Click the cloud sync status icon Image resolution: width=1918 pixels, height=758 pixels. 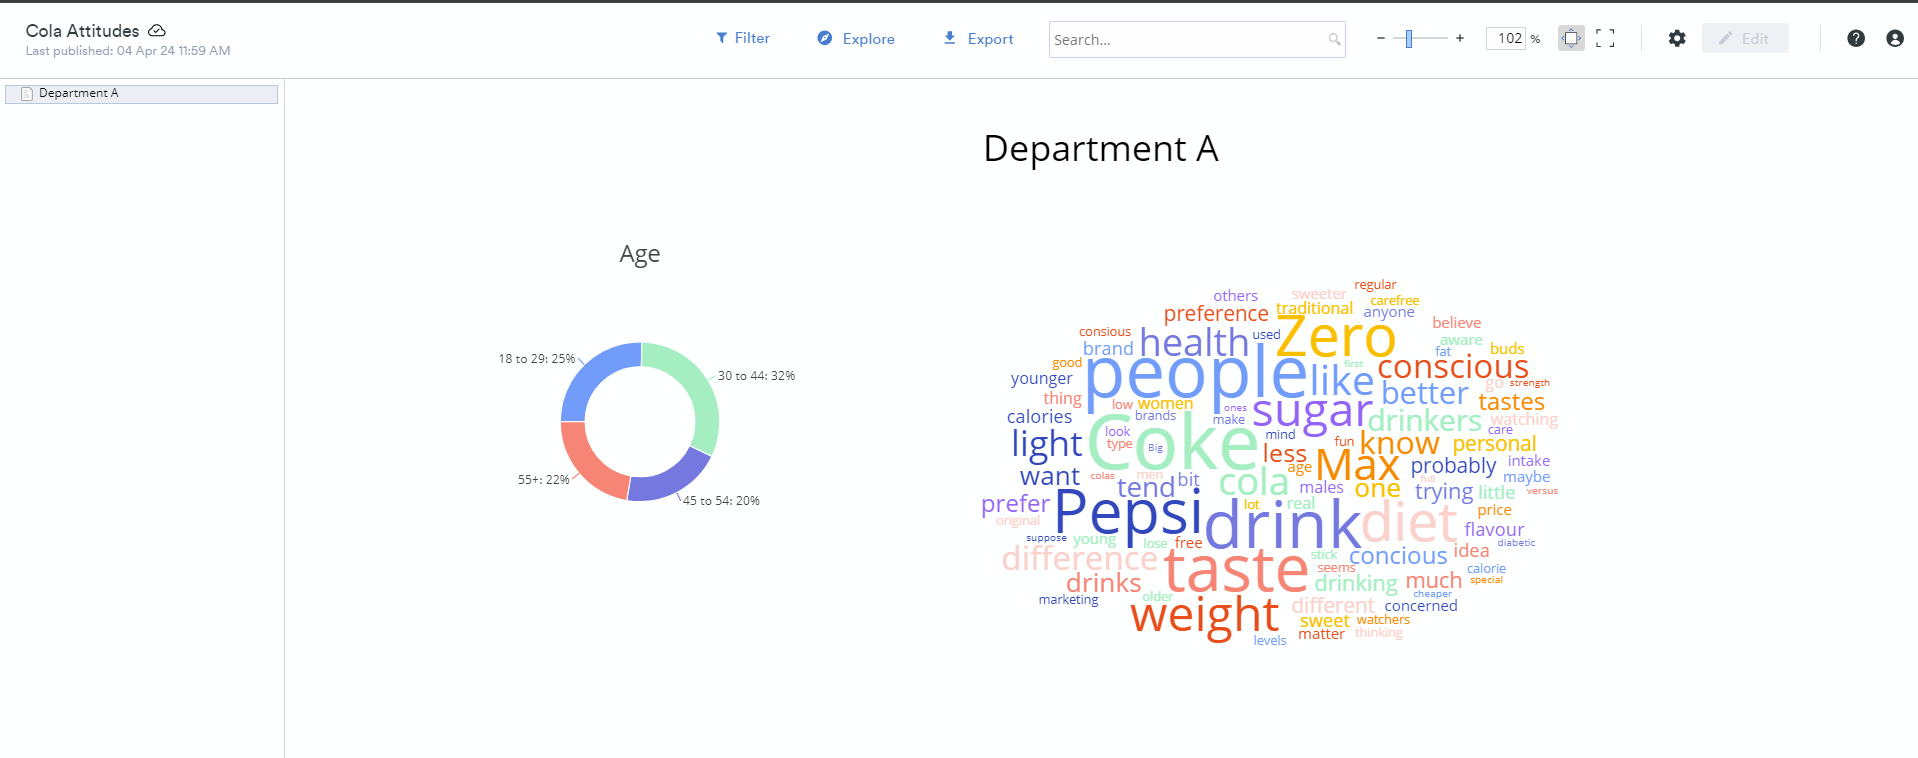coord(157,31)
